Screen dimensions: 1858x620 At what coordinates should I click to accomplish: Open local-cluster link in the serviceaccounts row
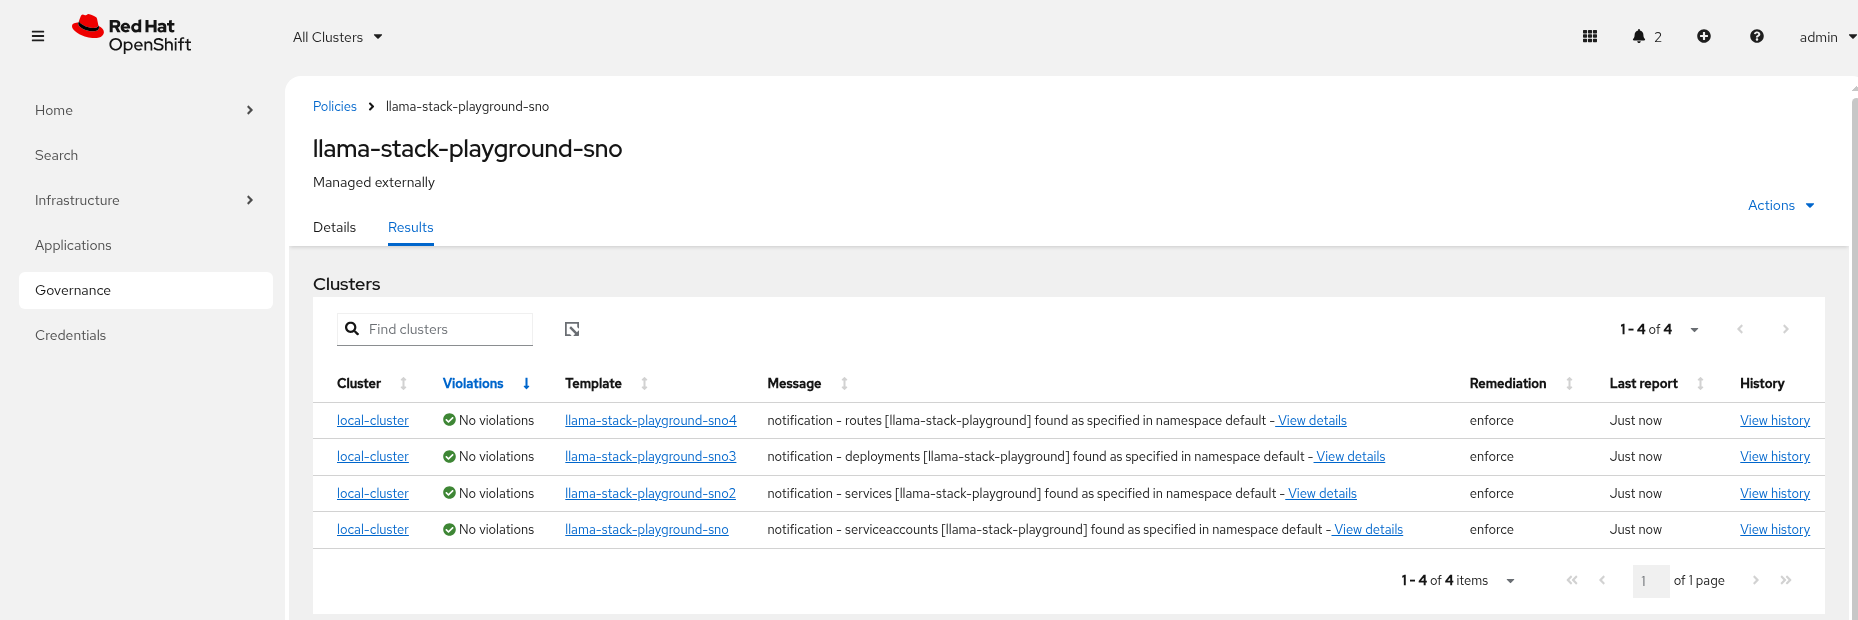point(373,530)
